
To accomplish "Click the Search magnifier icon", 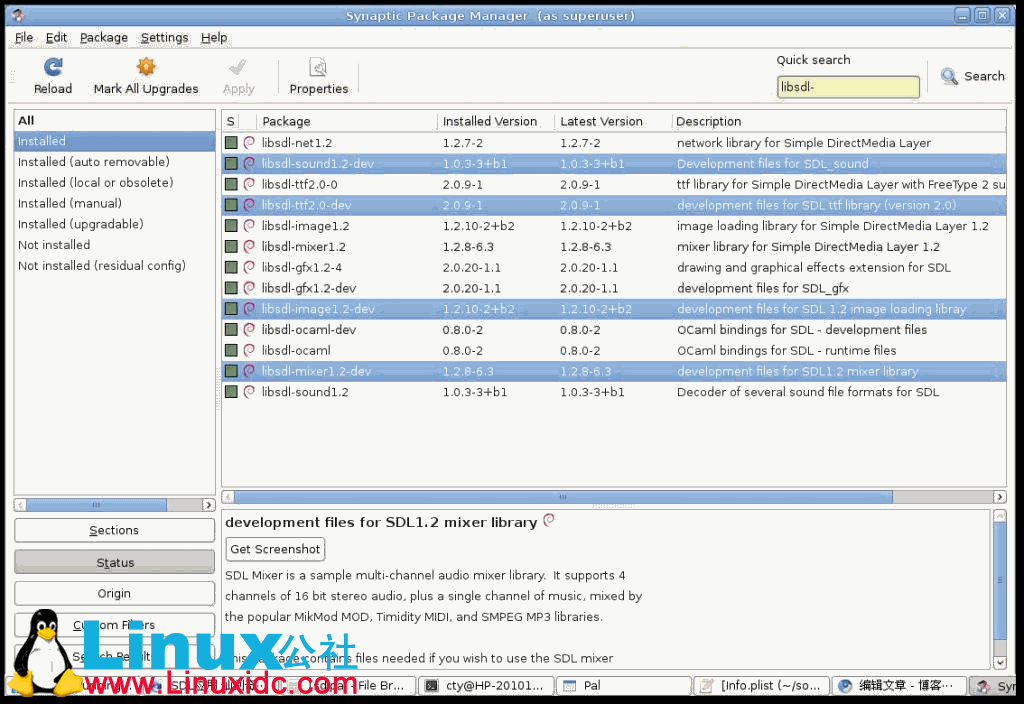I will point(949,76).
